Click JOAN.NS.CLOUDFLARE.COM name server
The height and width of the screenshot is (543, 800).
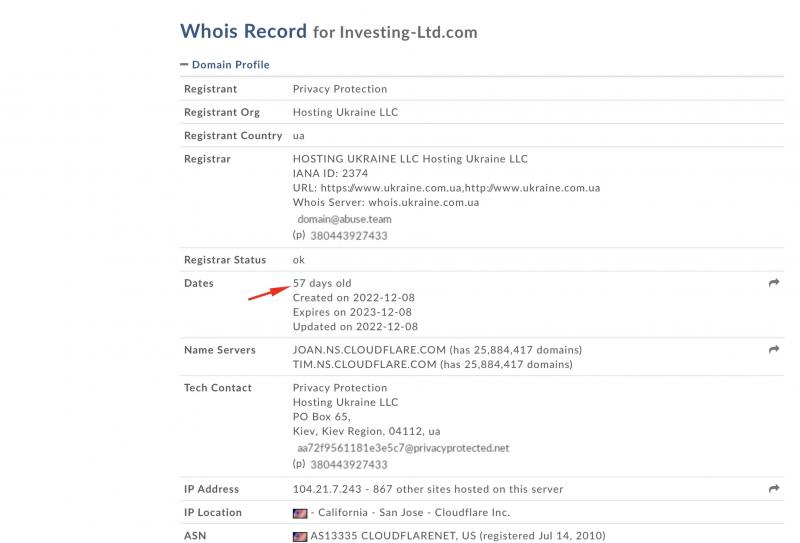[369, 350]
